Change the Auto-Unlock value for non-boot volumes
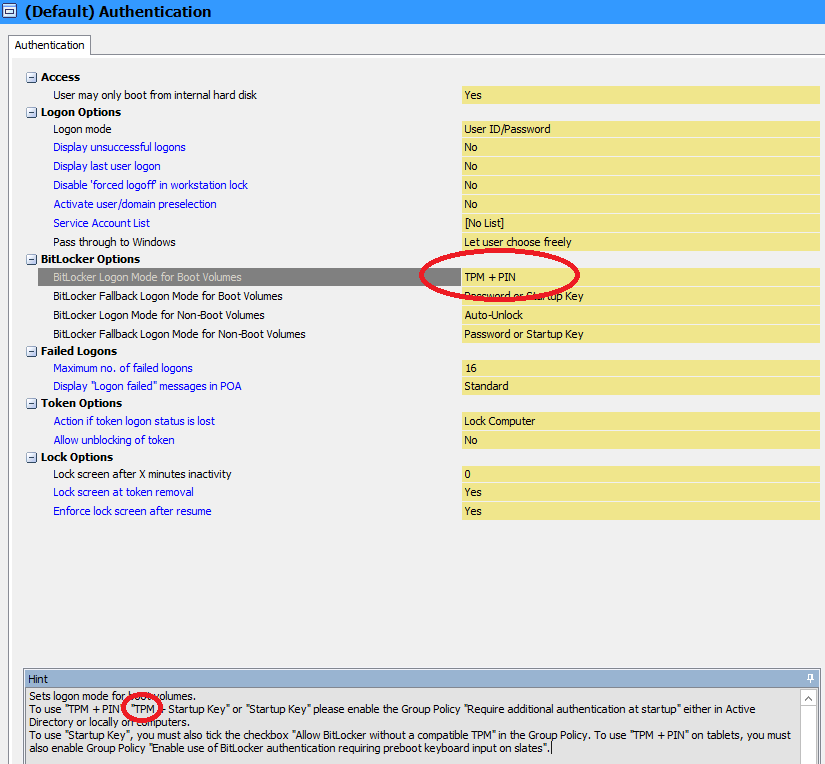 640,315
